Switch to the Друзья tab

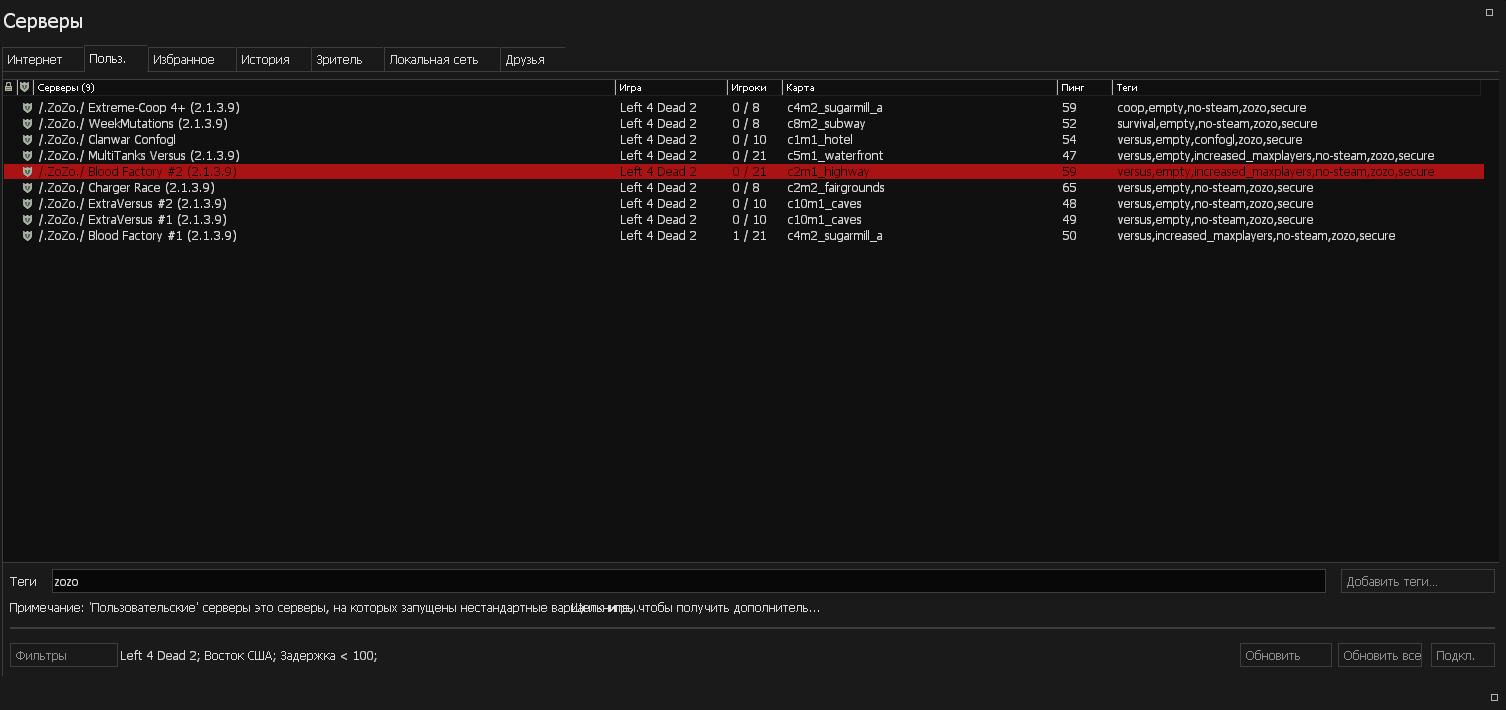point(532,59)
